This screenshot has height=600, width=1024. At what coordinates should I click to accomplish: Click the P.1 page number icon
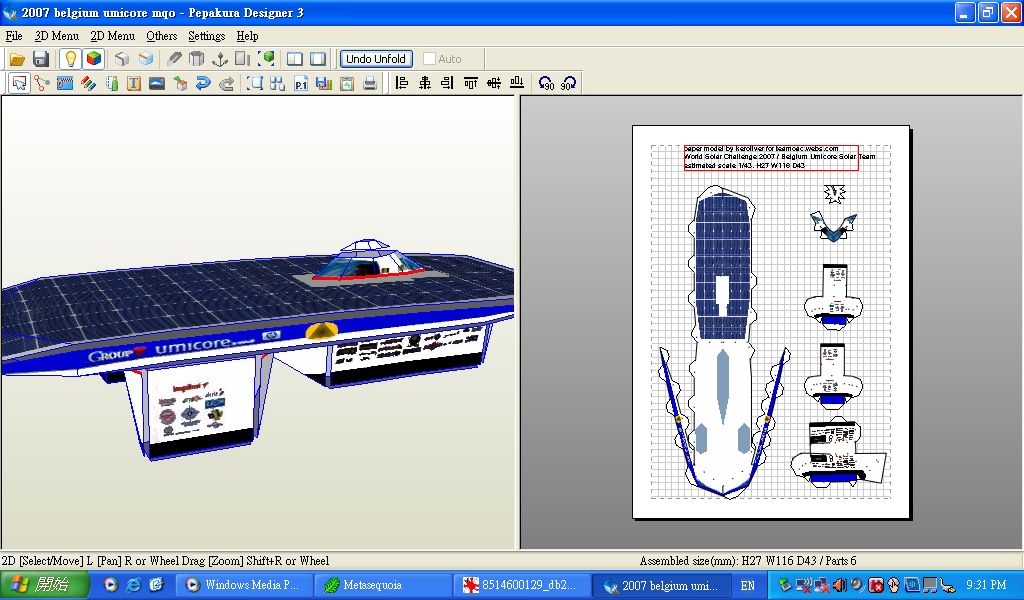(300, 84)
